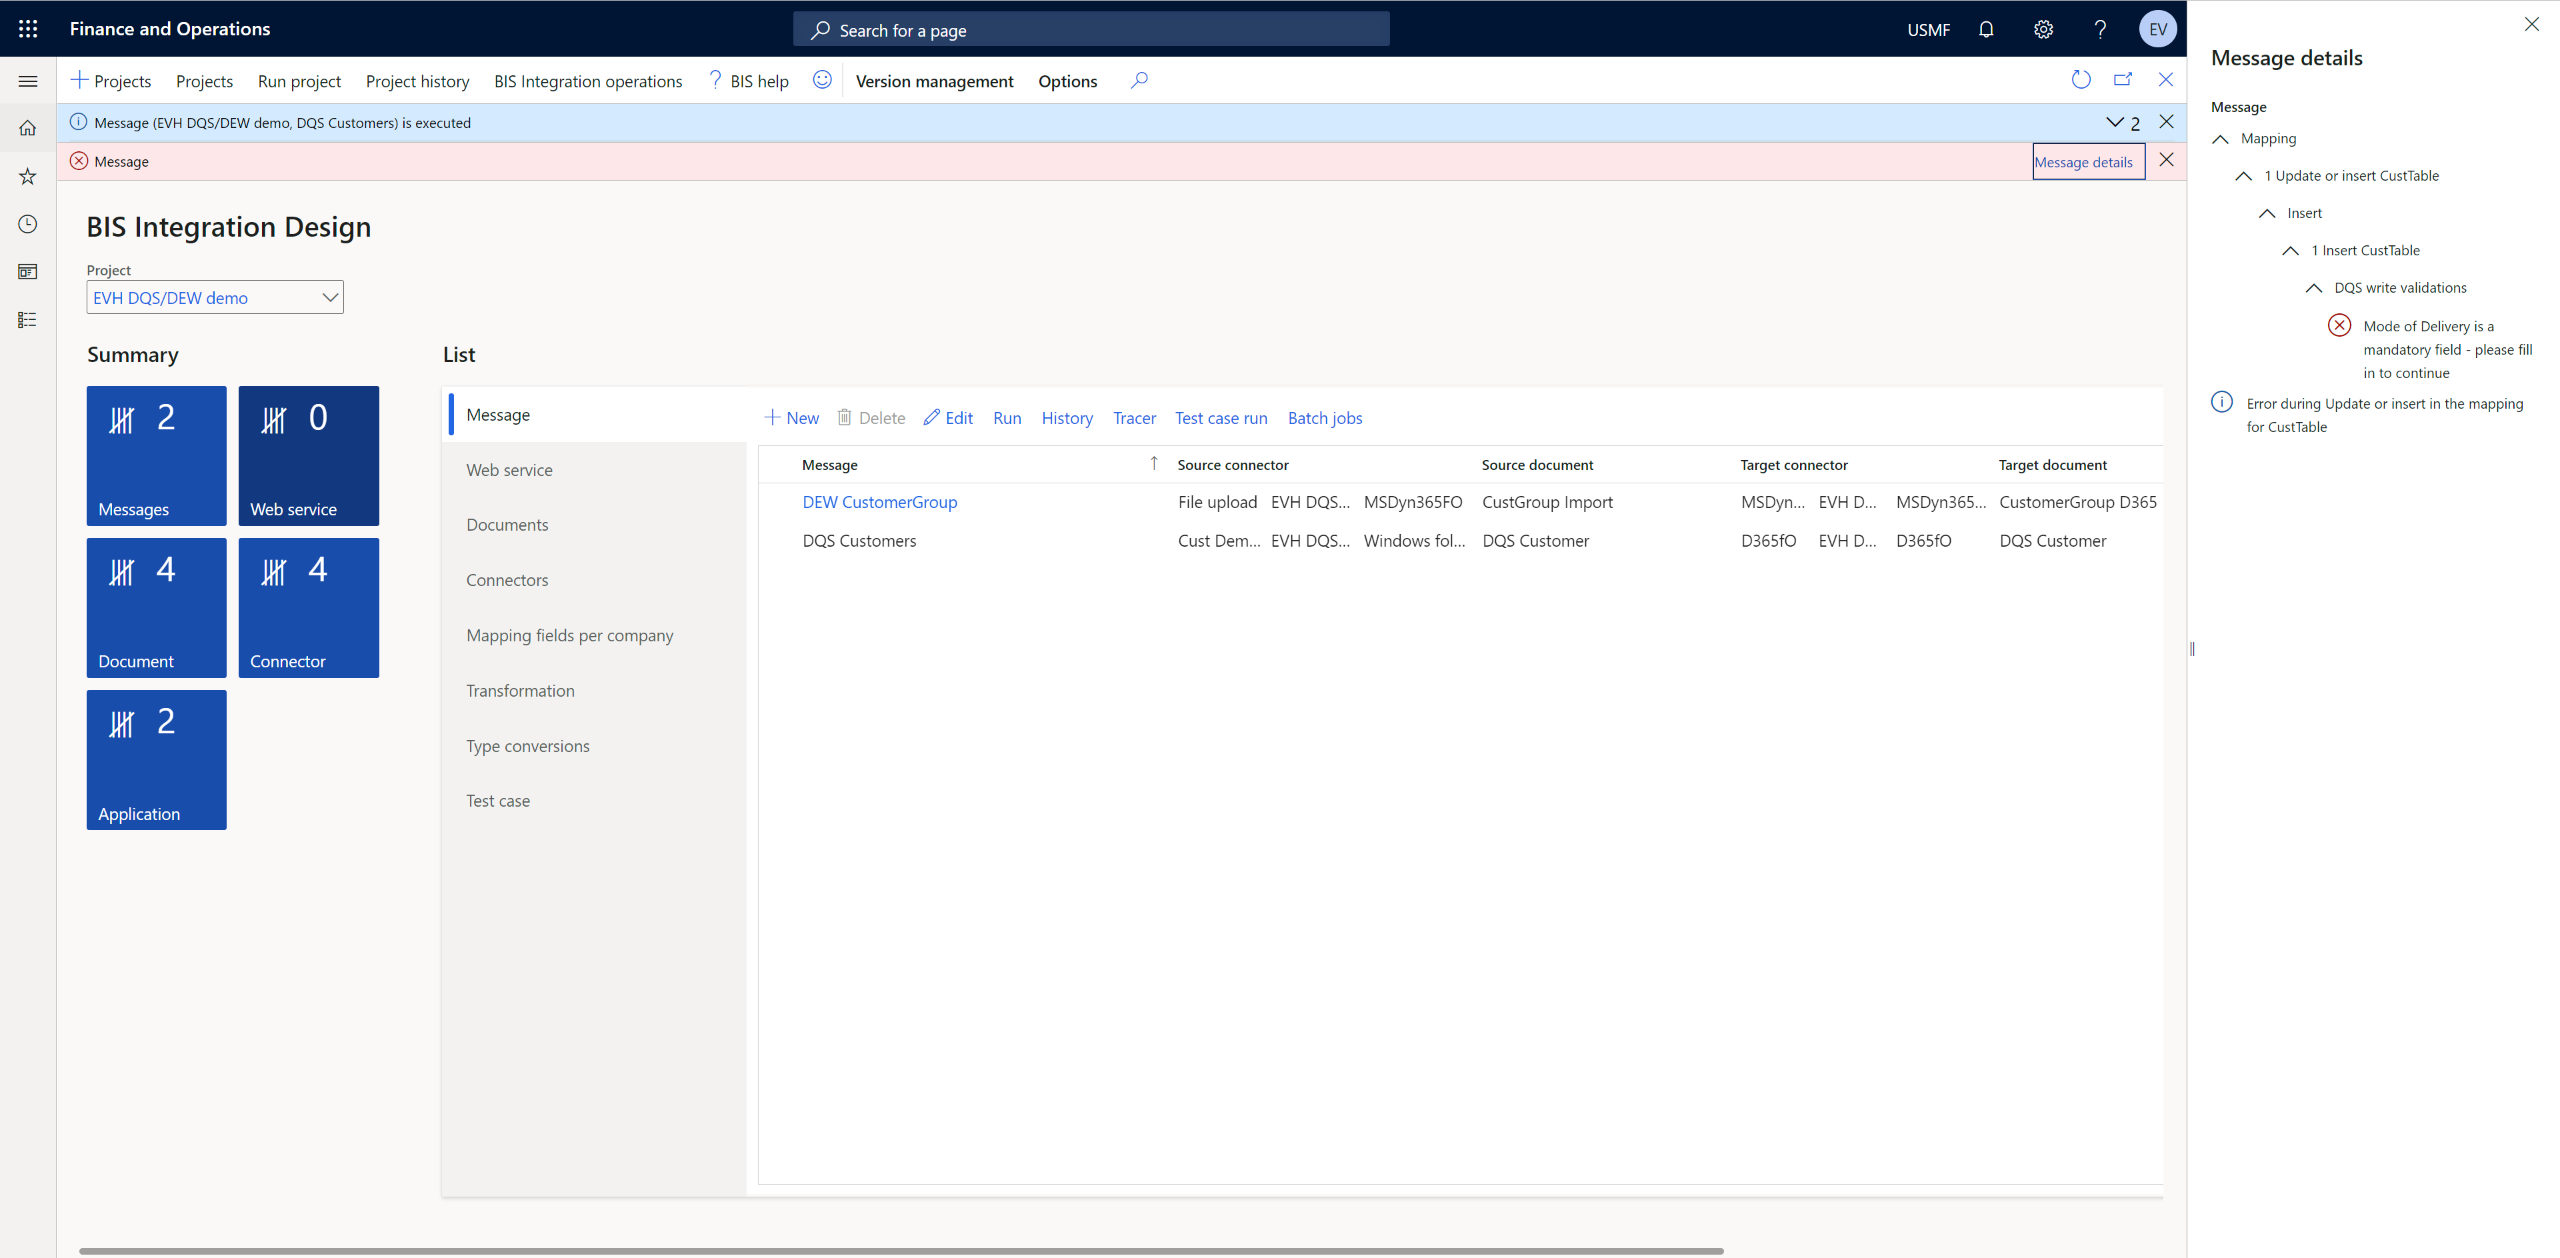Open EV user account avatar
The height and width of the screenshot is (1258, 2560).
[2157, 29]
